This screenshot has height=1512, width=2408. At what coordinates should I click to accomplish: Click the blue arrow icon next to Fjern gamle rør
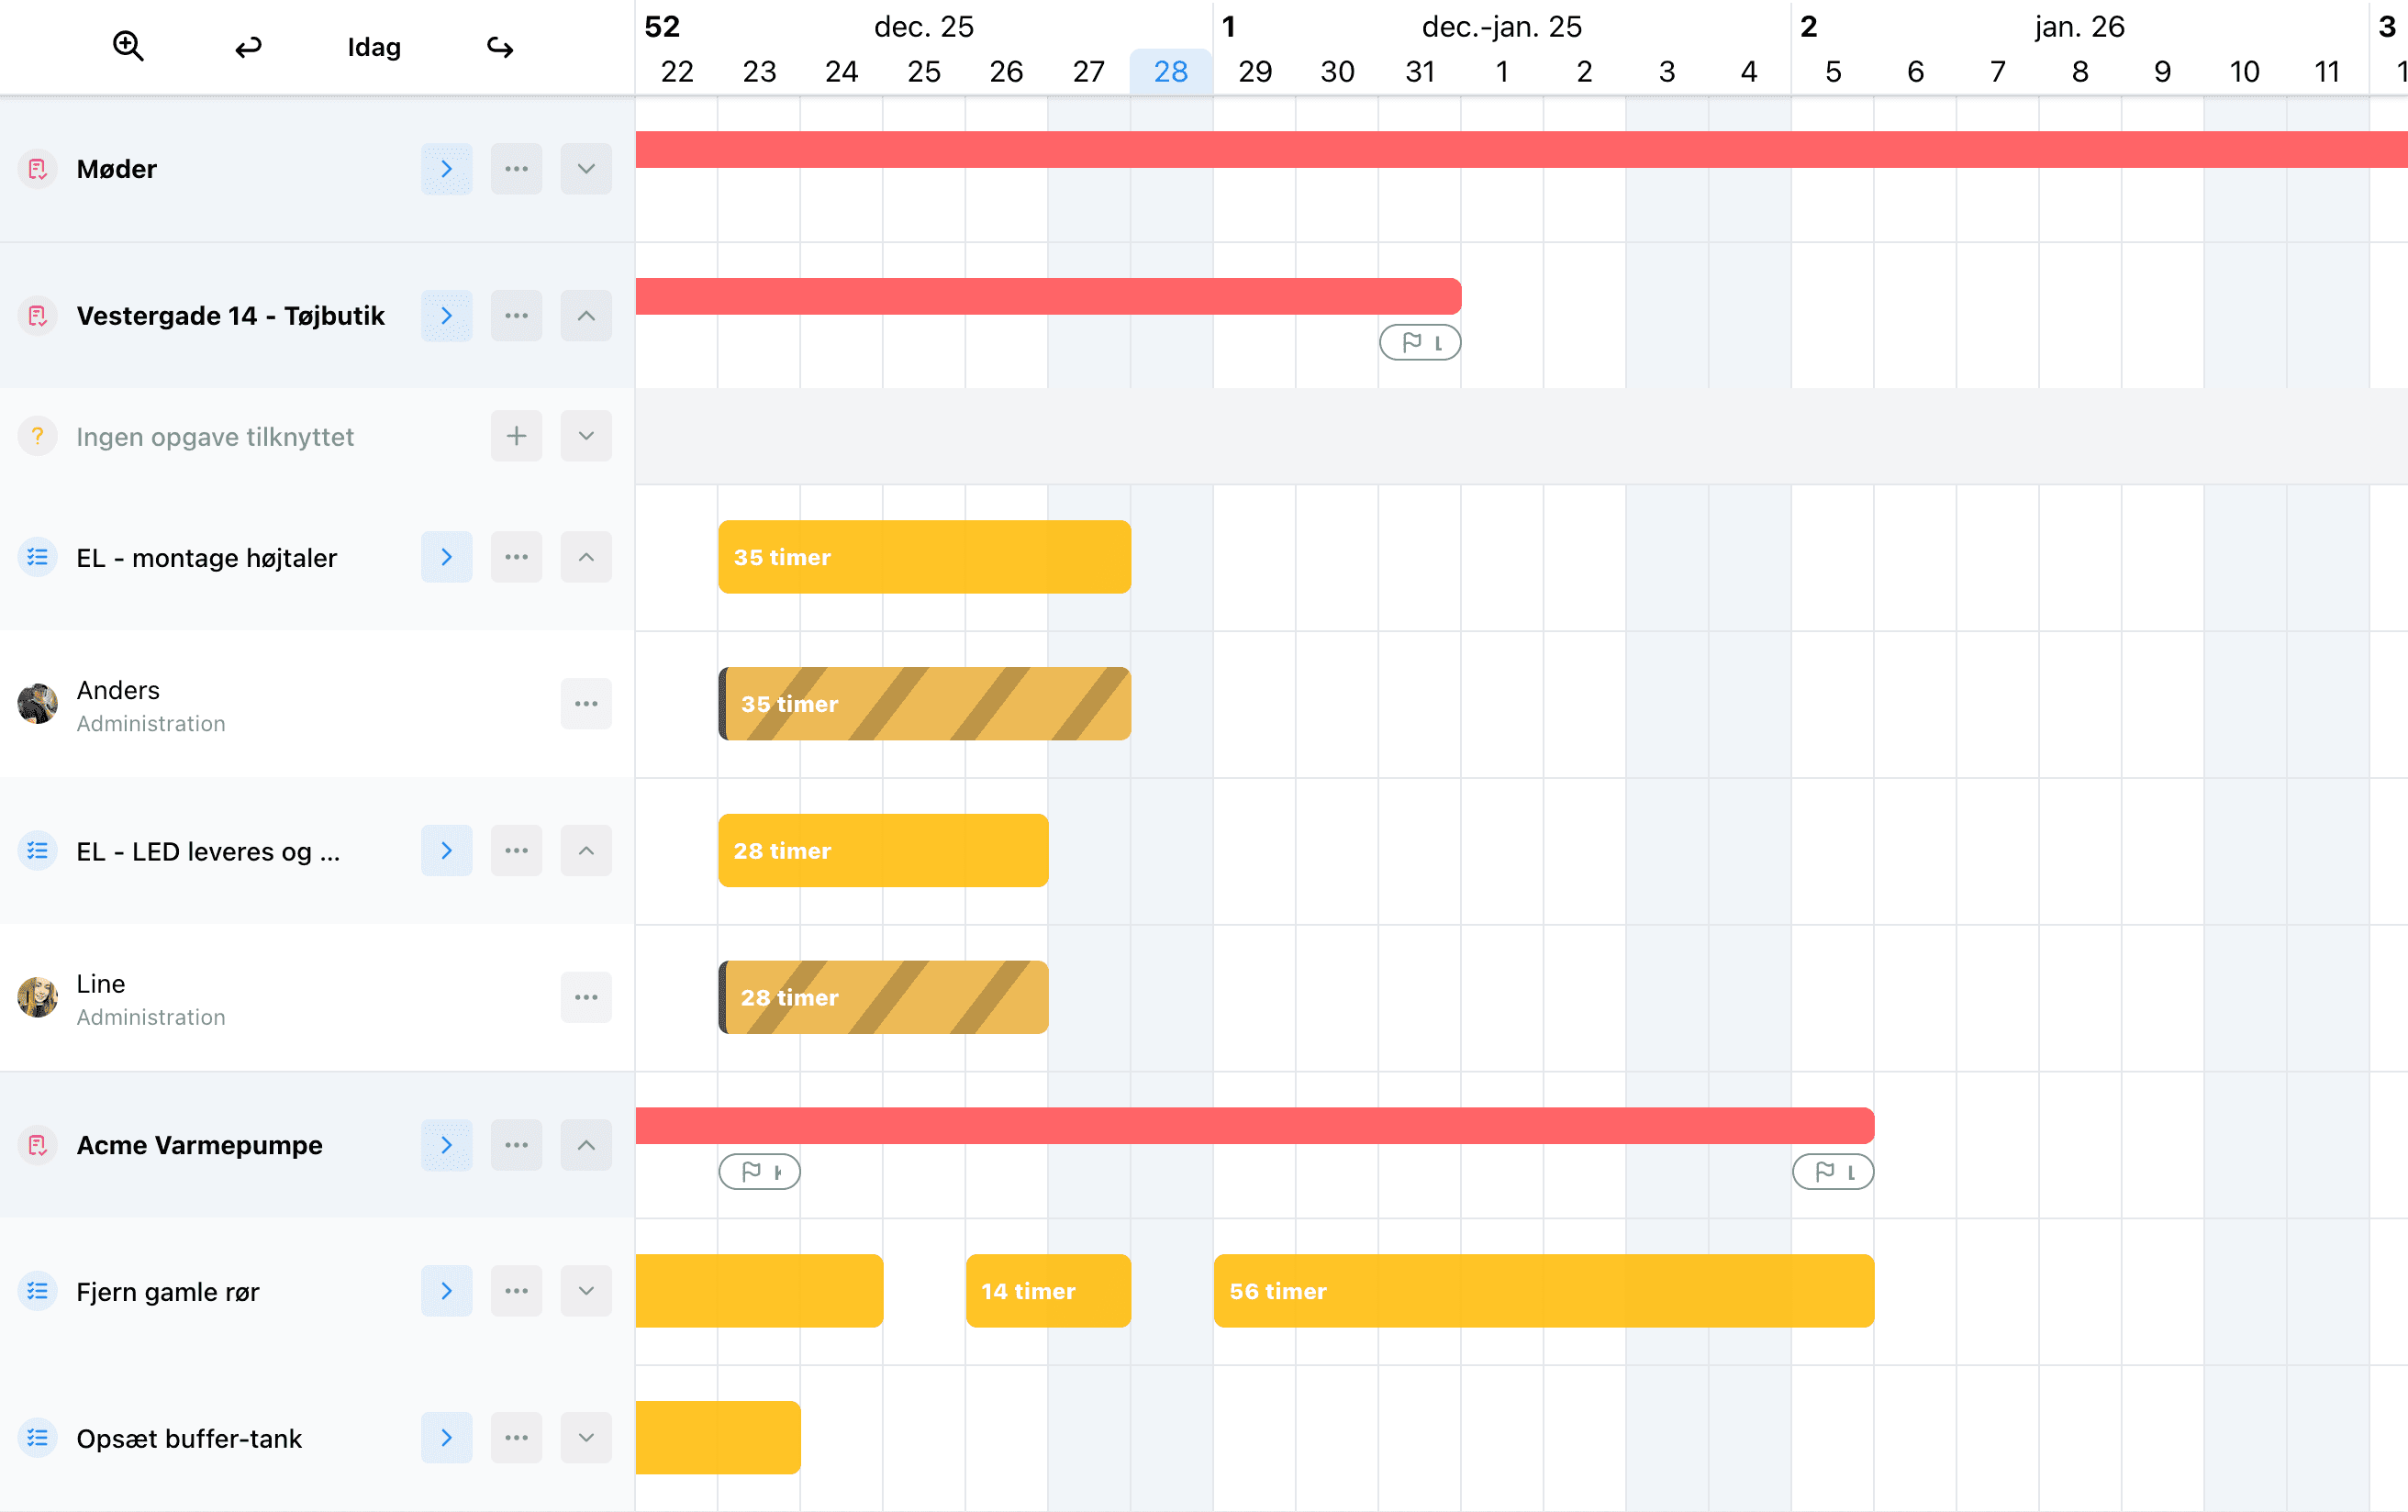pos(446,1291)
